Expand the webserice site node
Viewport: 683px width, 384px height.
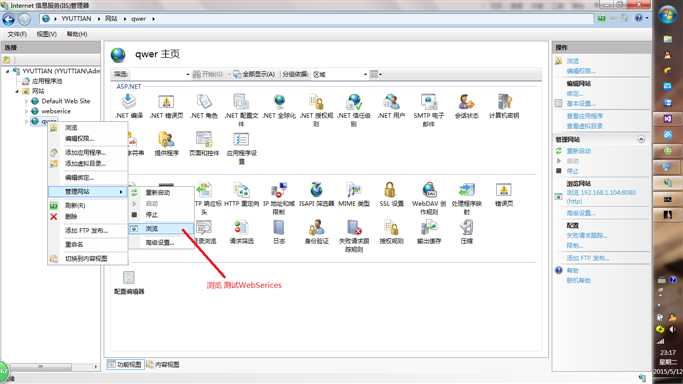pyautogui.click(x=27, y=111)
